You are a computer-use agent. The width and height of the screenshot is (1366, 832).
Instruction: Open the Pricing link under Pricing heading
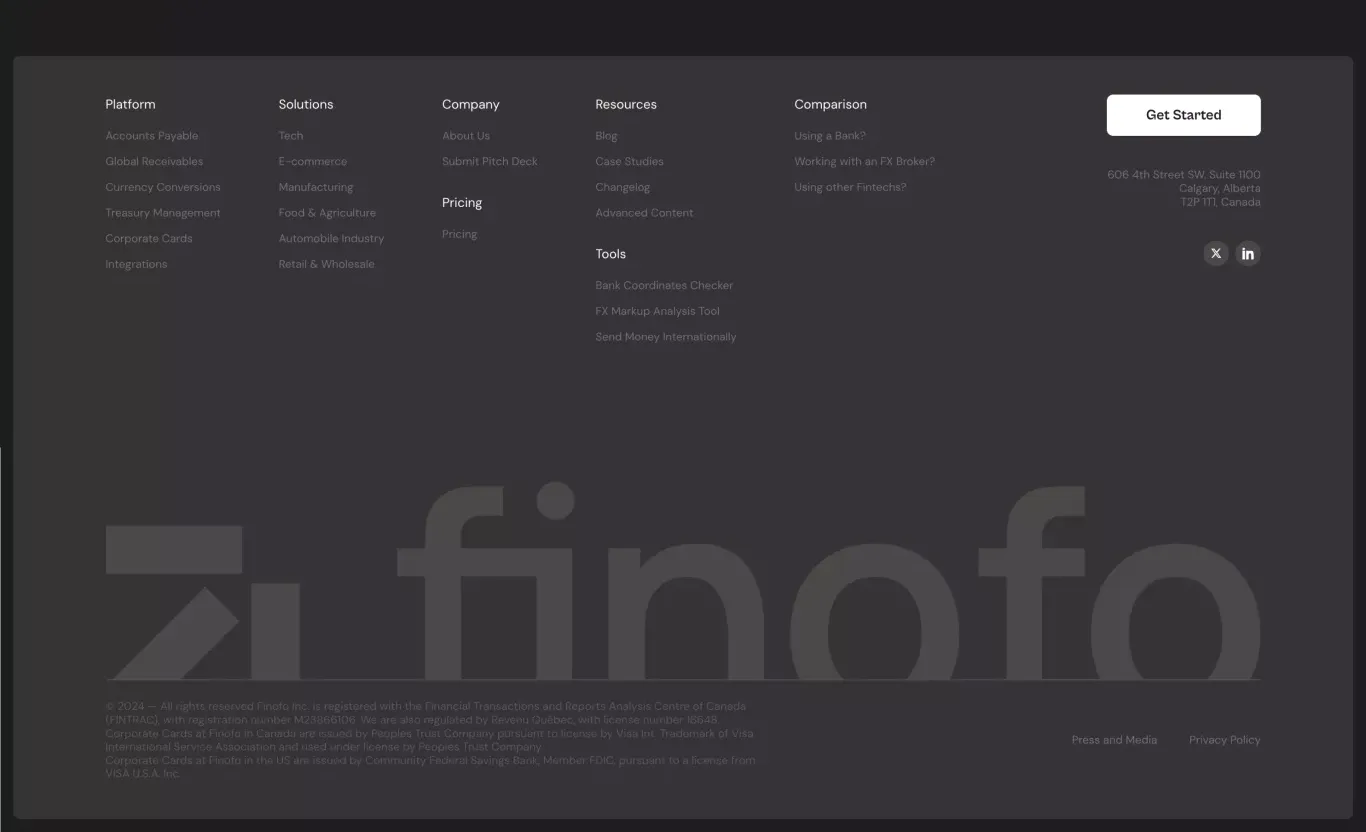(460, 235)
